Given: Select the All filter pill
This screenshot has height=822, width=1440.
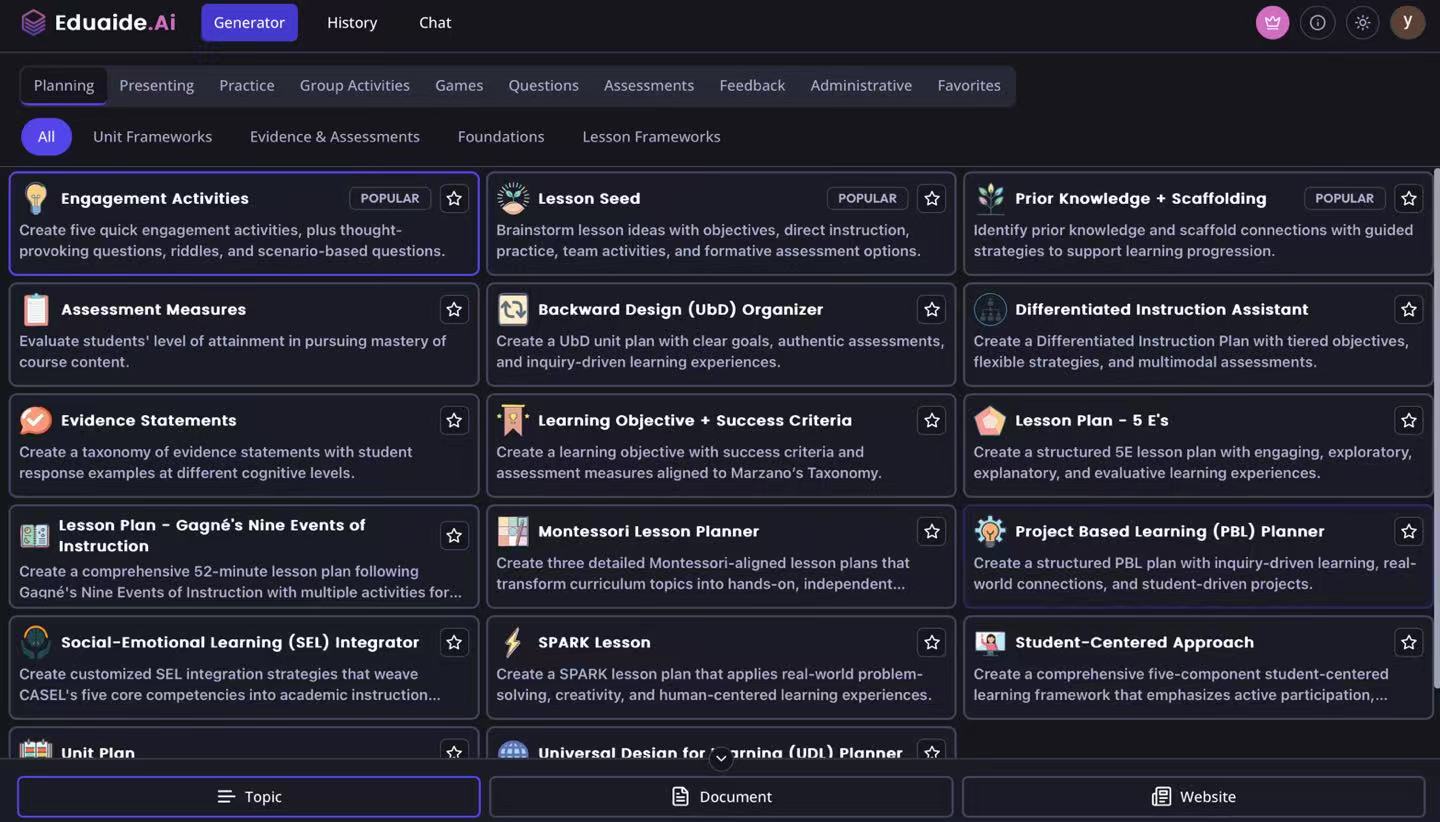Looking at the screenshot, I should point(46,136).
